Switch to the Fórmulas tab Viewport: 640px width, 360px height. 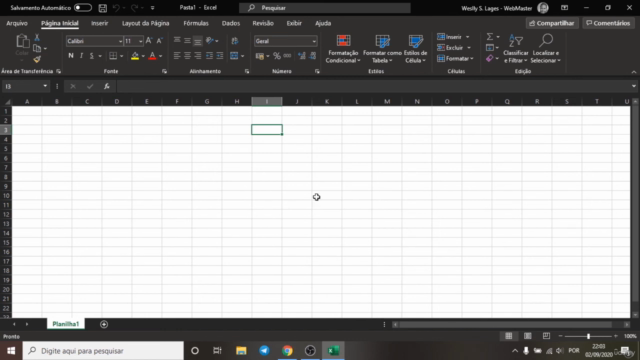point(196,23)
